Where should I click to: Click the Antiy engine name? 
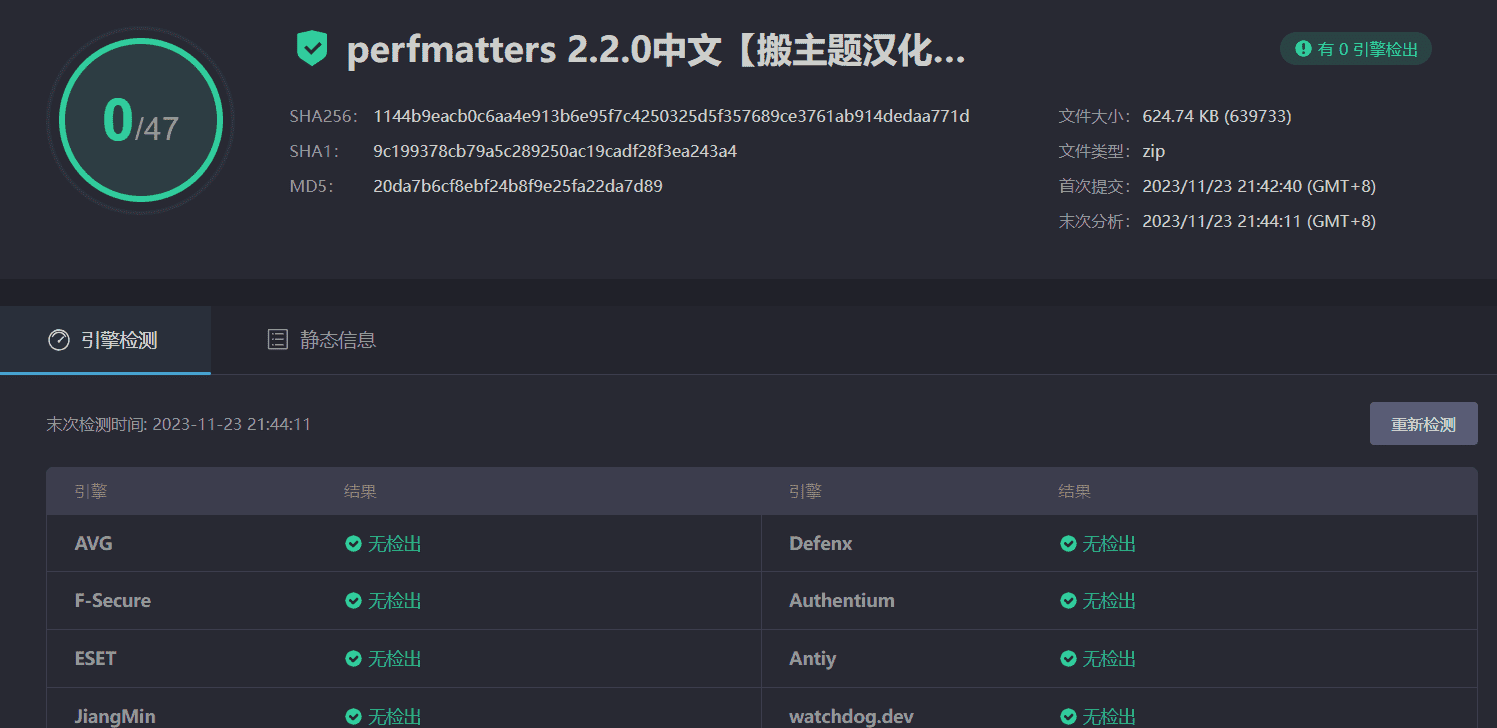coord(813,659)
